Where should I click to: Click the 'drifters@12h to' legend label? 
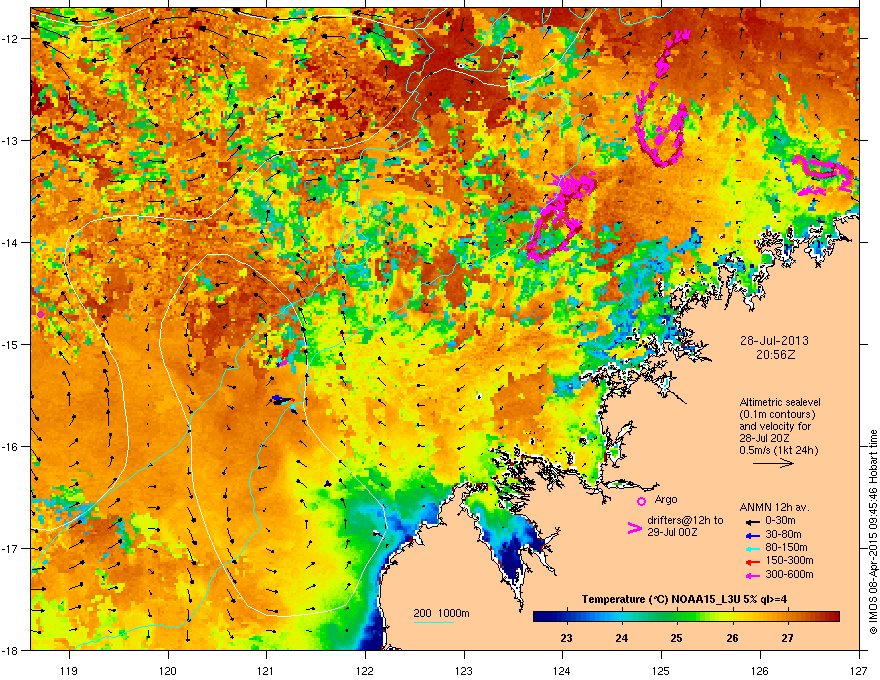(685, 521)
